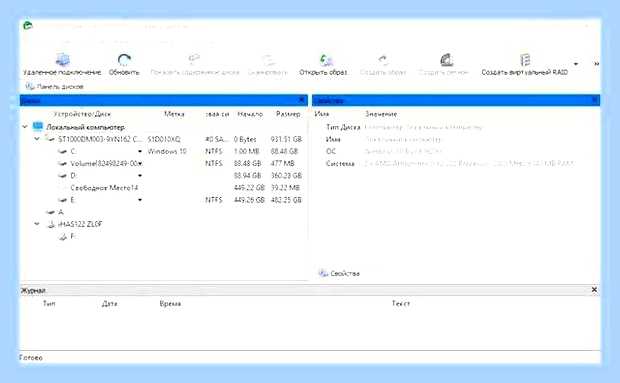The height and width of the screenshot is (383, 620).
Task: Collapse the Локальный компьютер tree node
Action: click(25, 127)
